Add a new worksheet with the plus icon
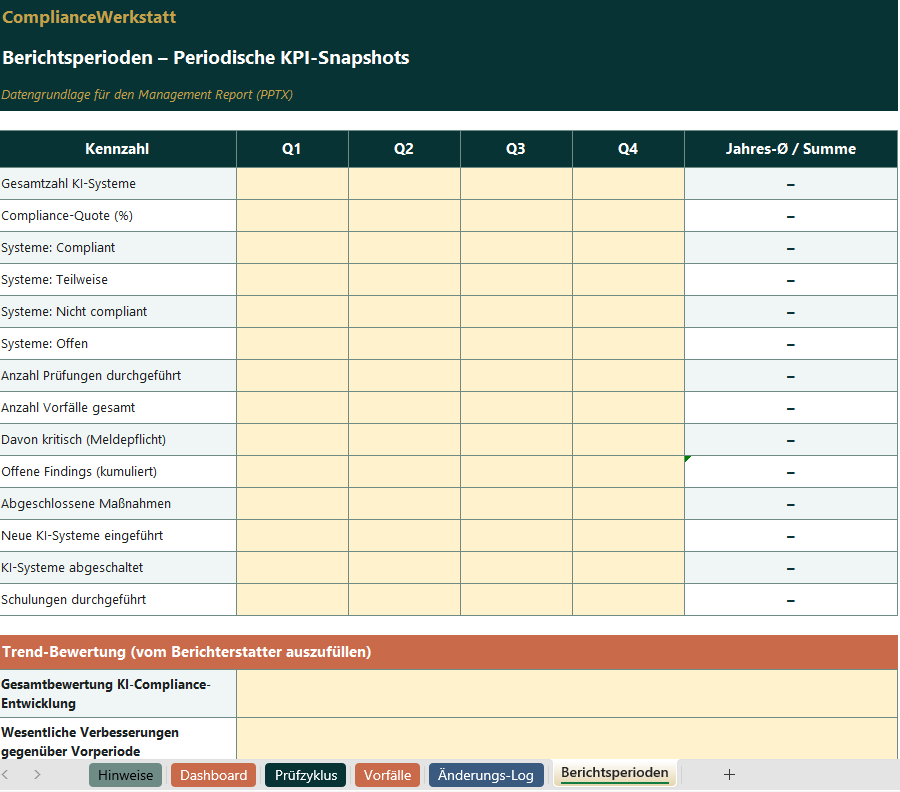This screenshot has width=900, height=792. point(729,774)
